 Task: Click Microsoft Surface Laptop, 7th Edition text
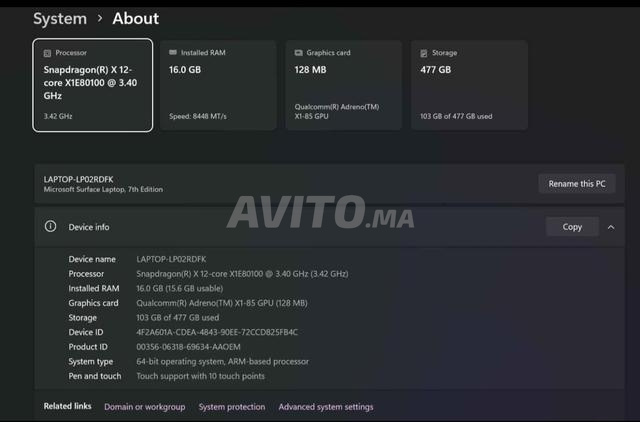point(103,189)
